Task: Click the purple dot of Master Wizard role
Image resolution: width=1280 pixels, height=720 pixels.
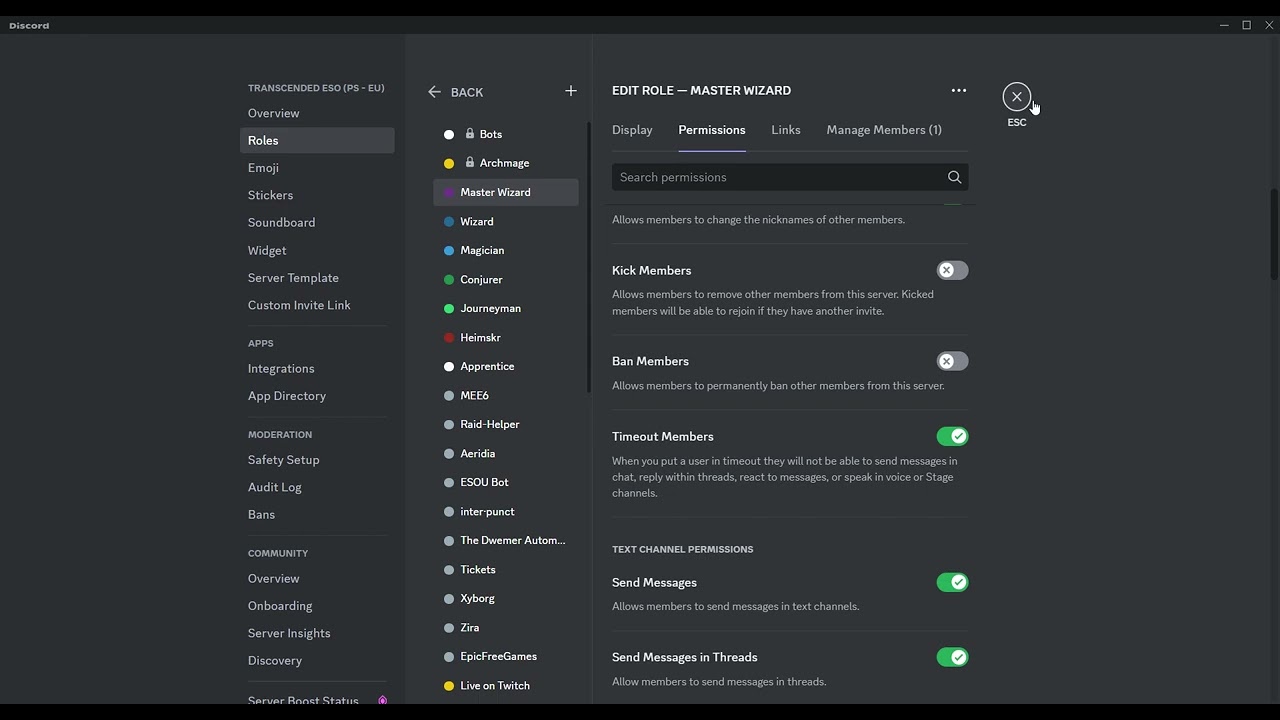Action: point(449,192)
